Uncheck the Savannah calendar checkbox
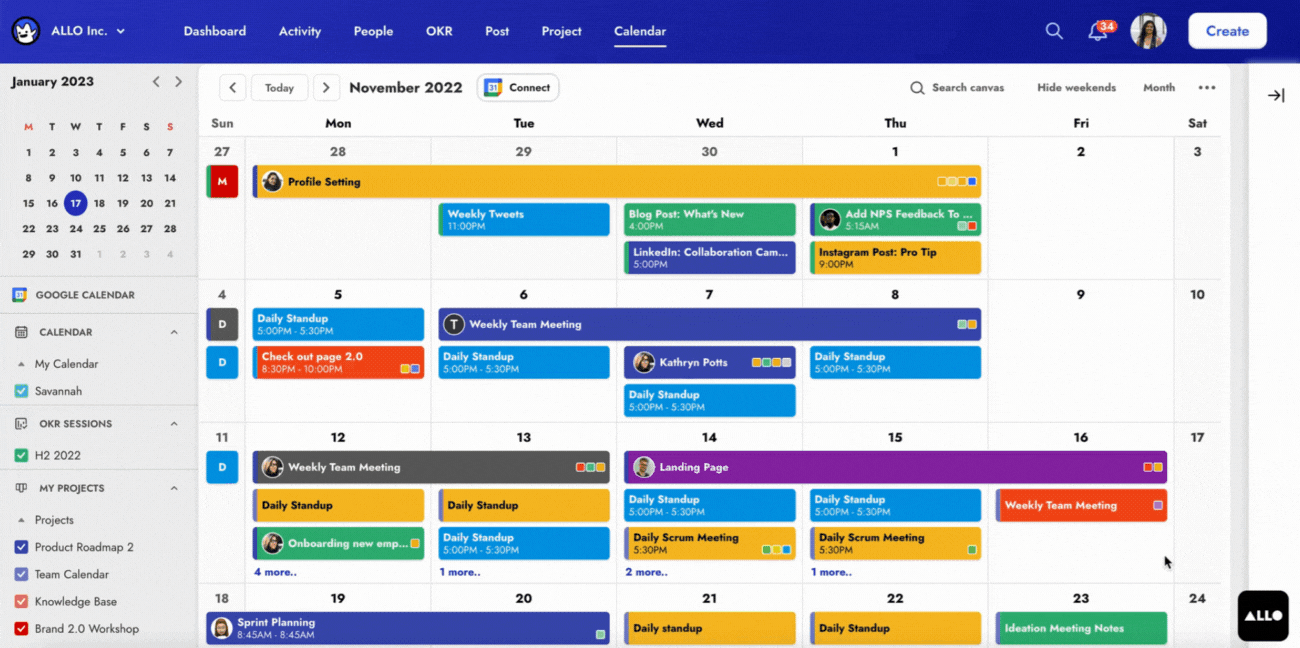The width and height of the screenshot is (1300, 648). [21, 391]
